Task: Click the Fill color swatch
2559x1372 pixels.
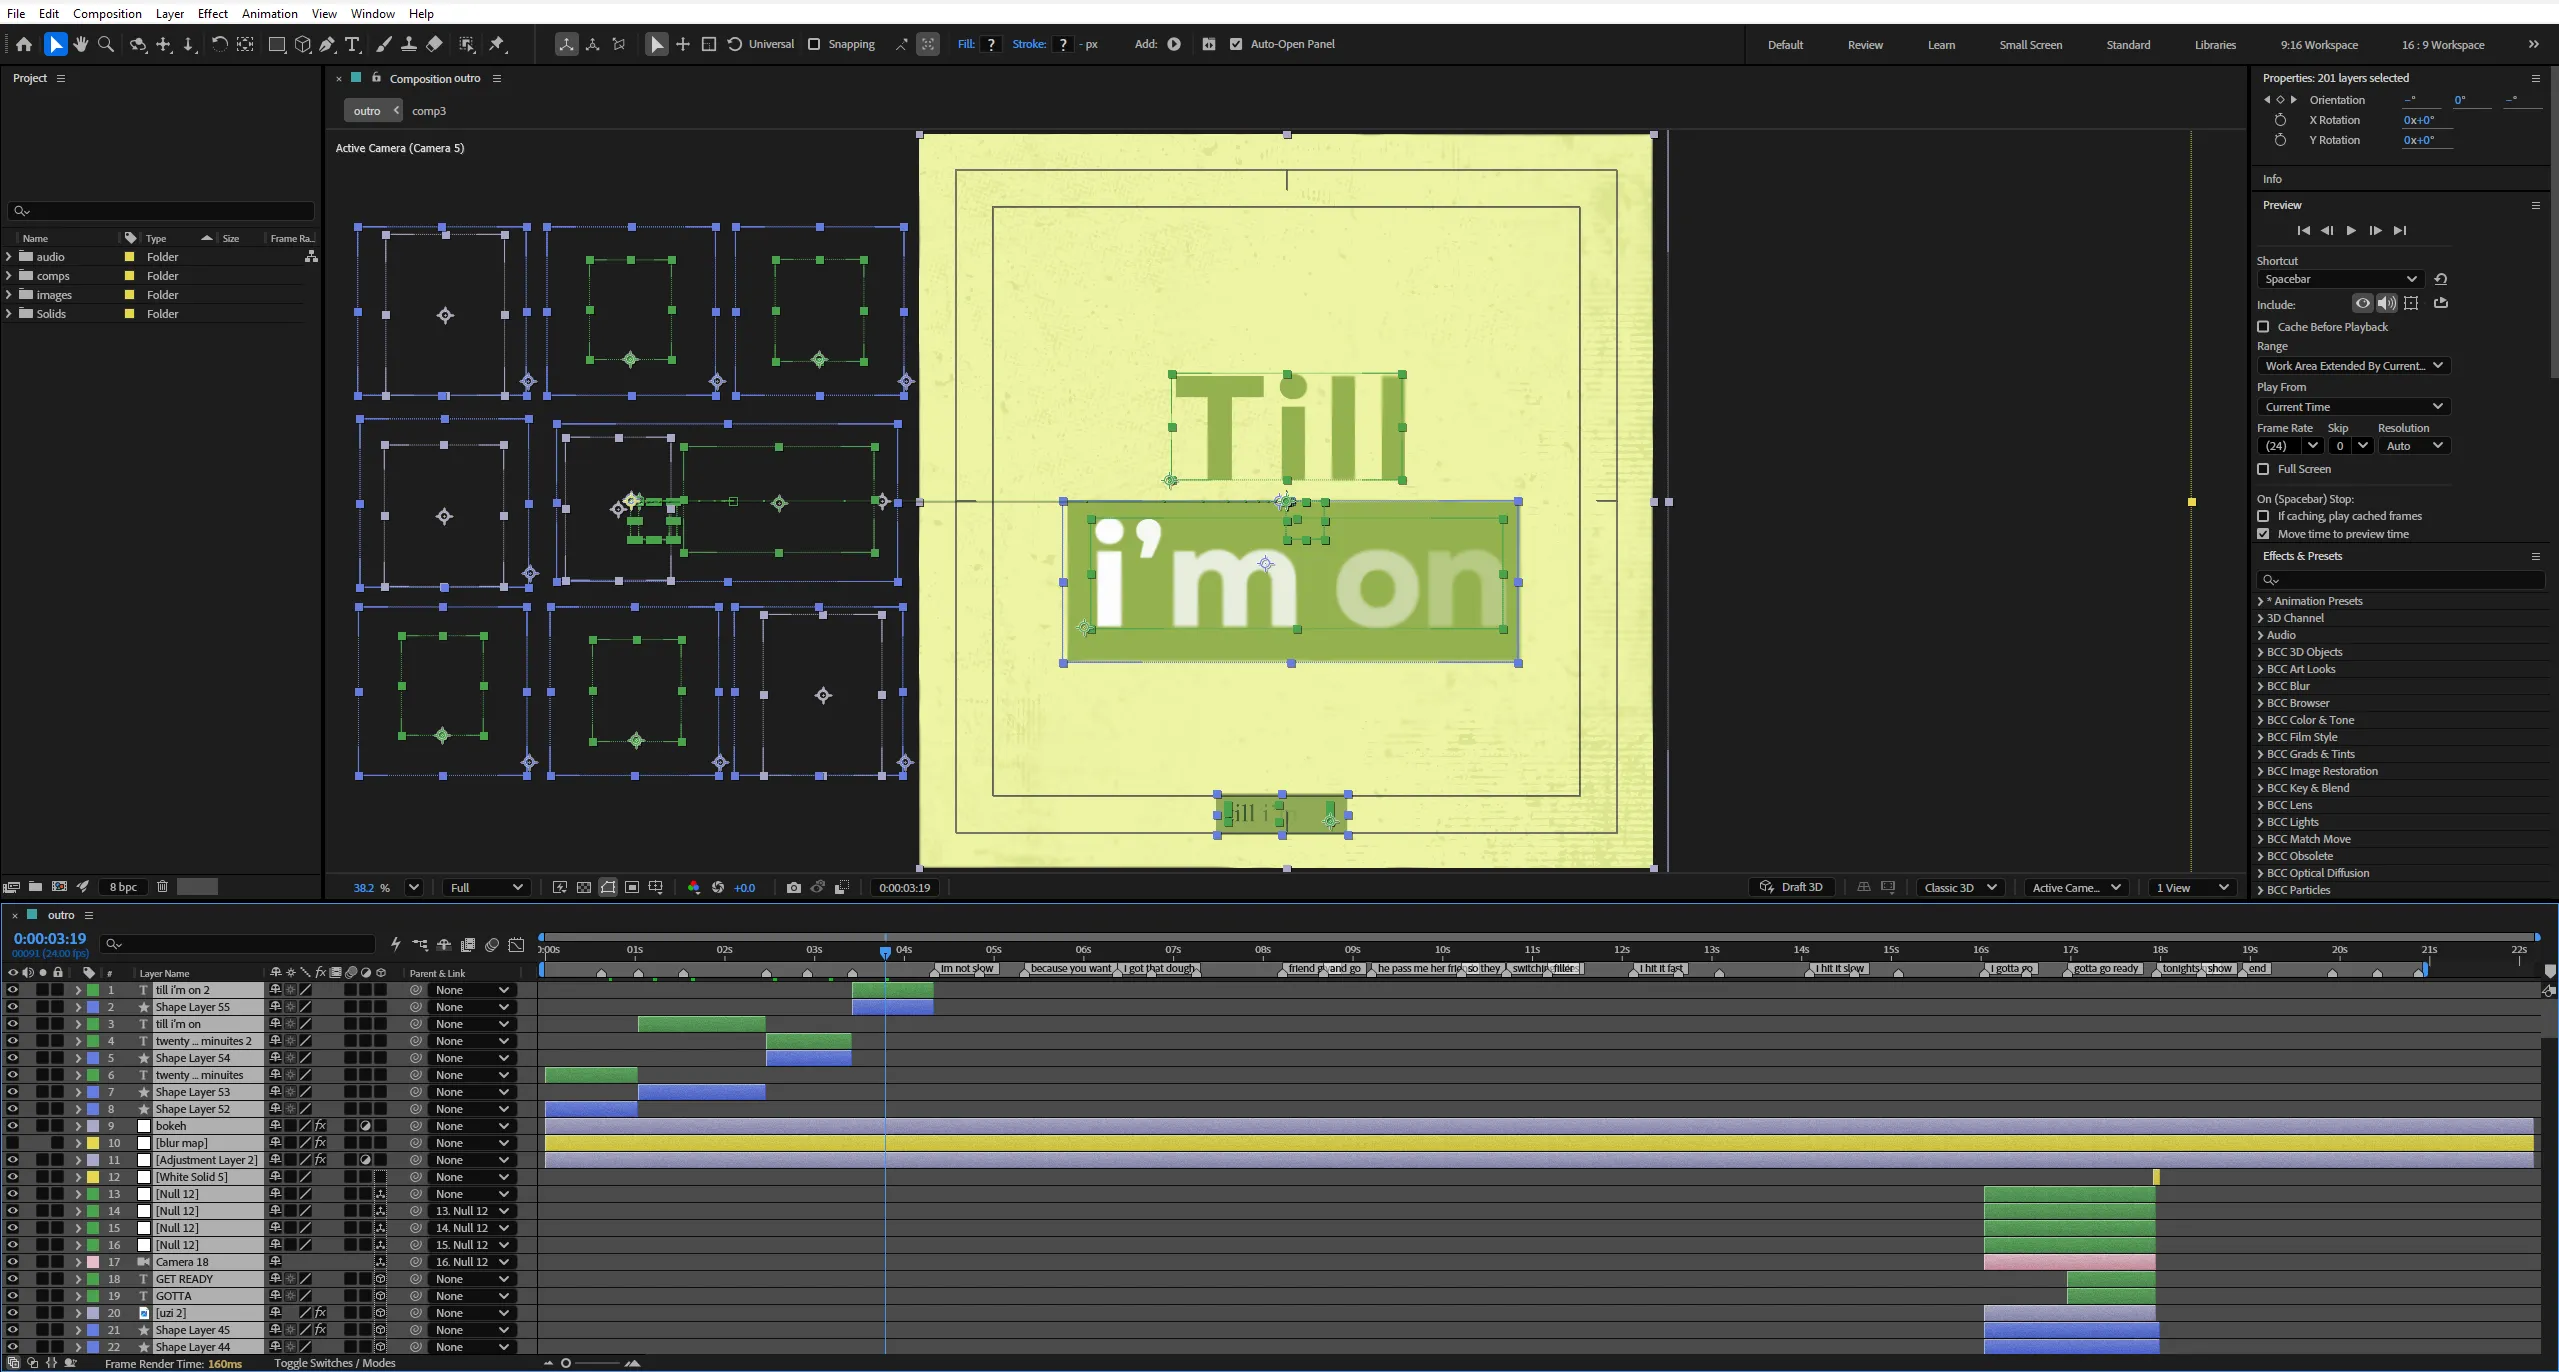Action: click(x=991, y=44)
